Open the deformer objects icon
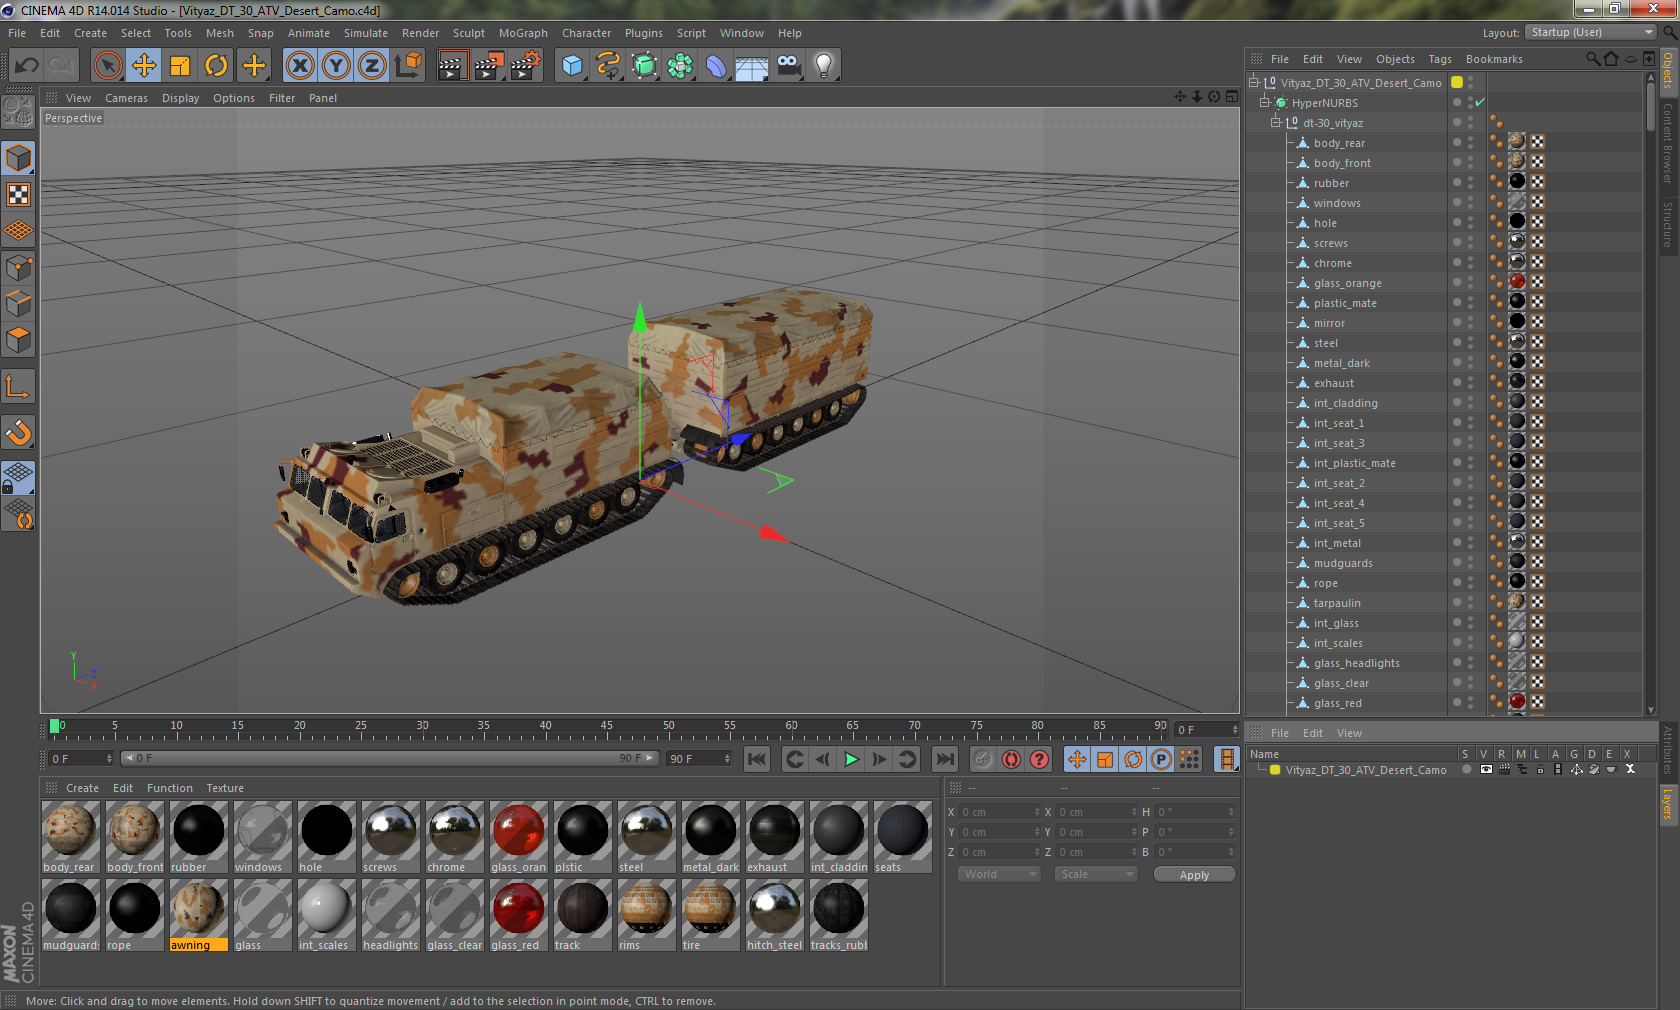The height and width of the screenshot is (1010, 1680). pos(716,66)
